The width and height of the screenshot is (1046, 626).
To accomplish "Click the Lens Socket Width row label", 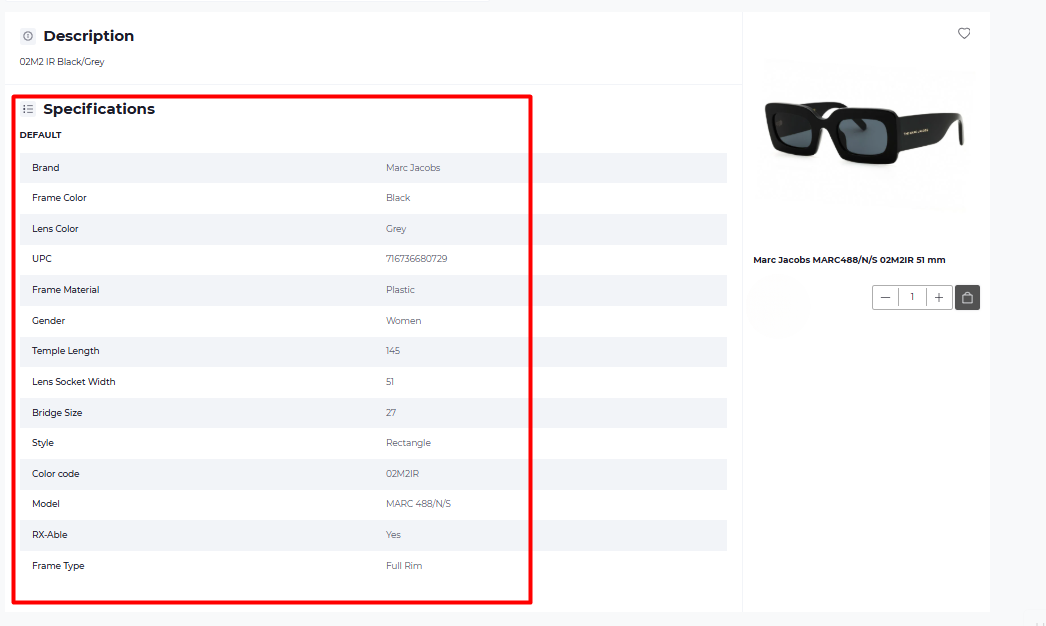I will coord(73,382).
